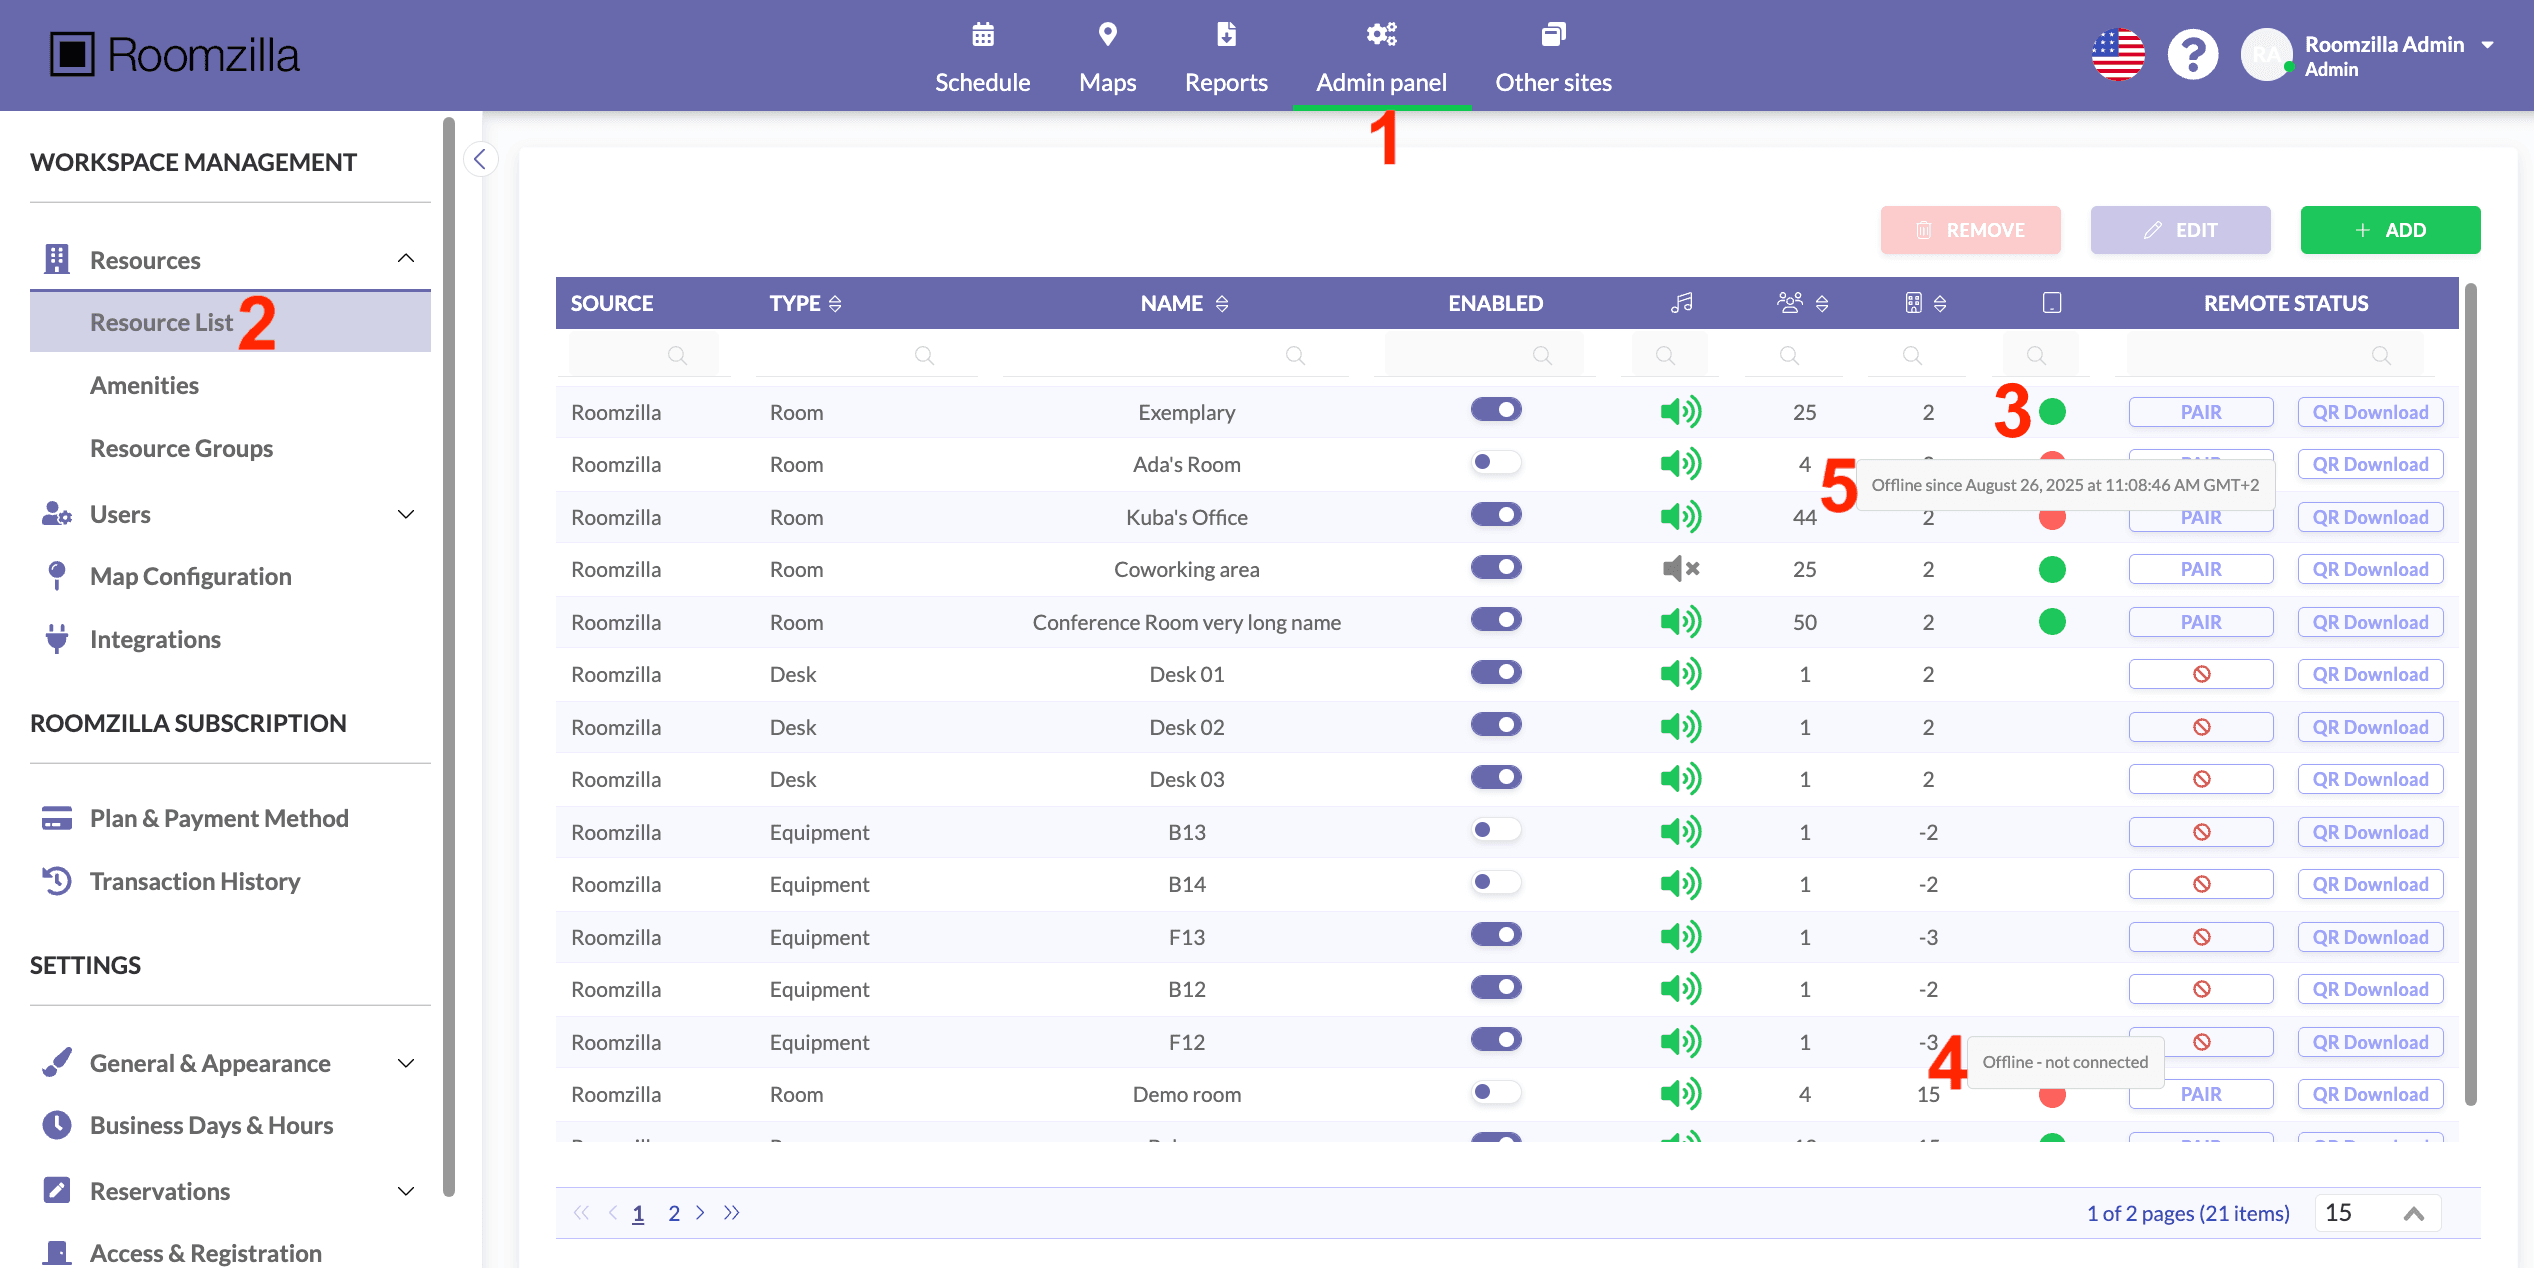Disable the Exemplary room enabled toggle
Viewport: 2534px width, 1268px height.
pos(1496,410)
